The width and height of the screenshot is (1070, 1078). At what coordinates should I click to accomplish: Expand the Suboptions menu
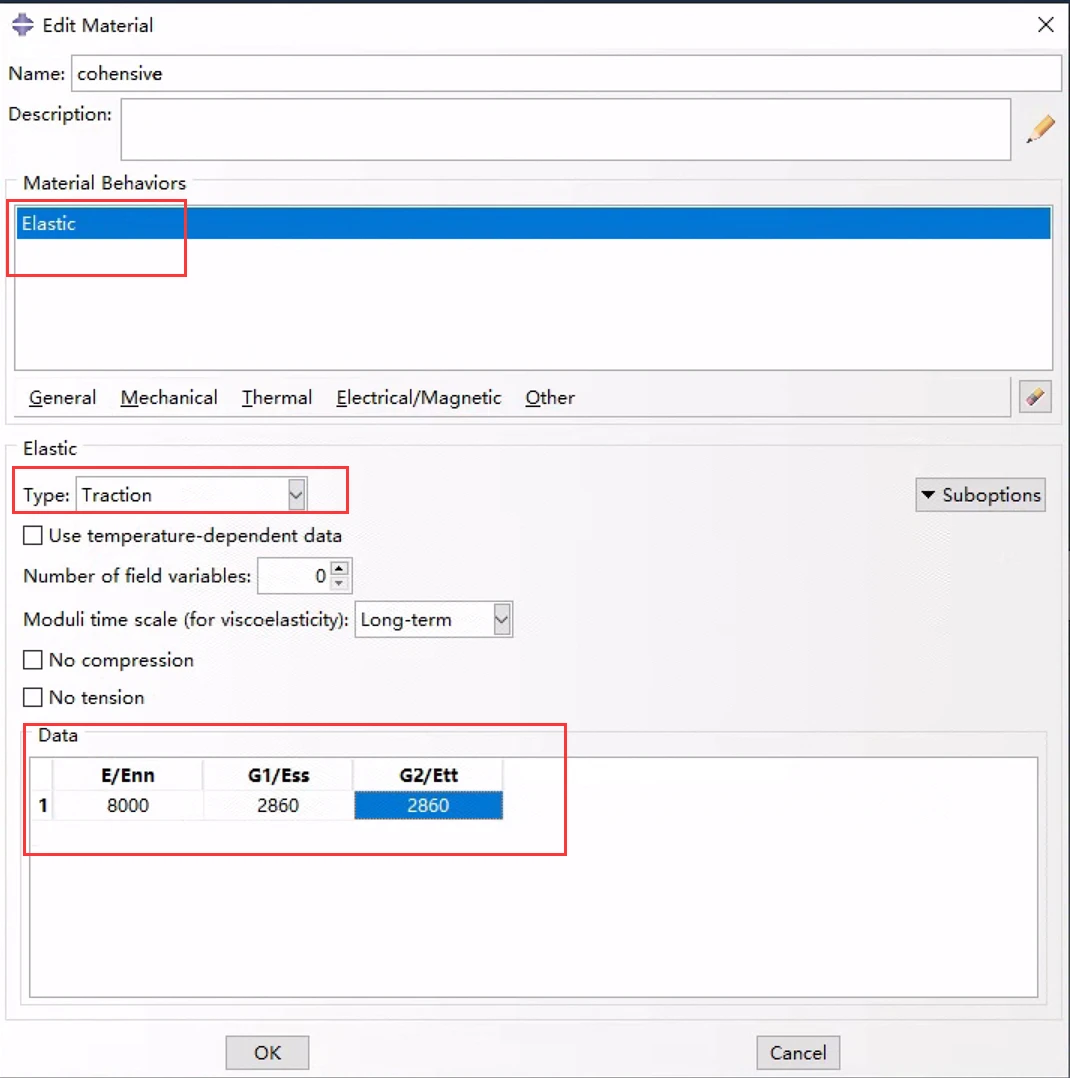tap(980, 495)
